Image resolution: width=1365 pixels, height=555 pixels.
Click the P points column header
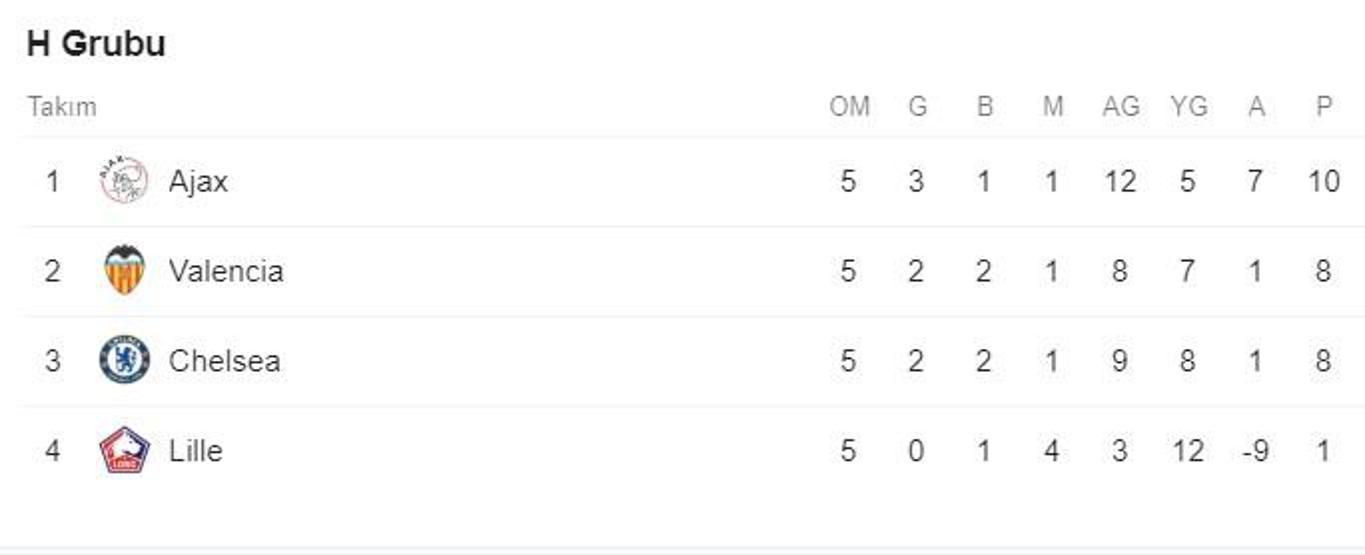1324,107
